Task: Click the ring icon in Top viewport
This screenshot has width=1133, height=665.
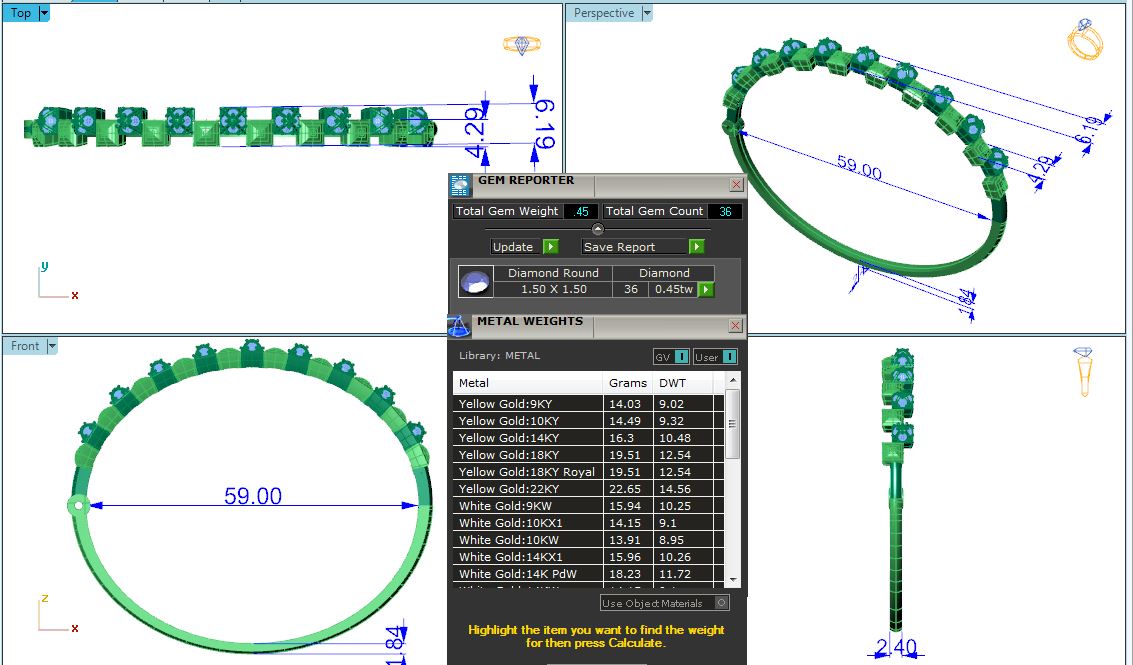Action: click(x=521, y=45)
